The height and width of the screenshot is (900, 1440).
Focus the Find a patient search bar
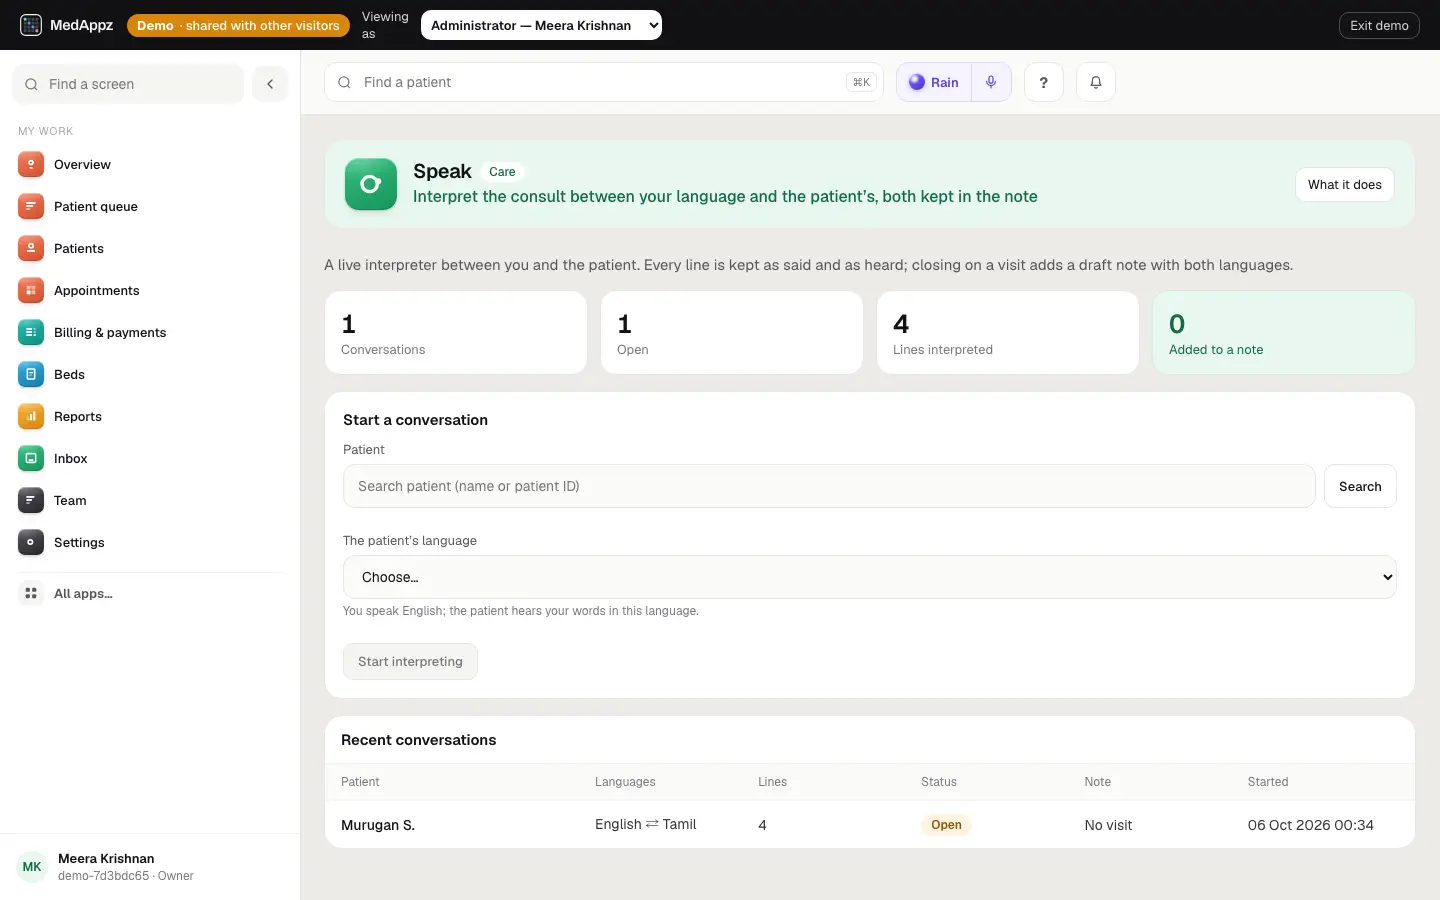point(604,82)
